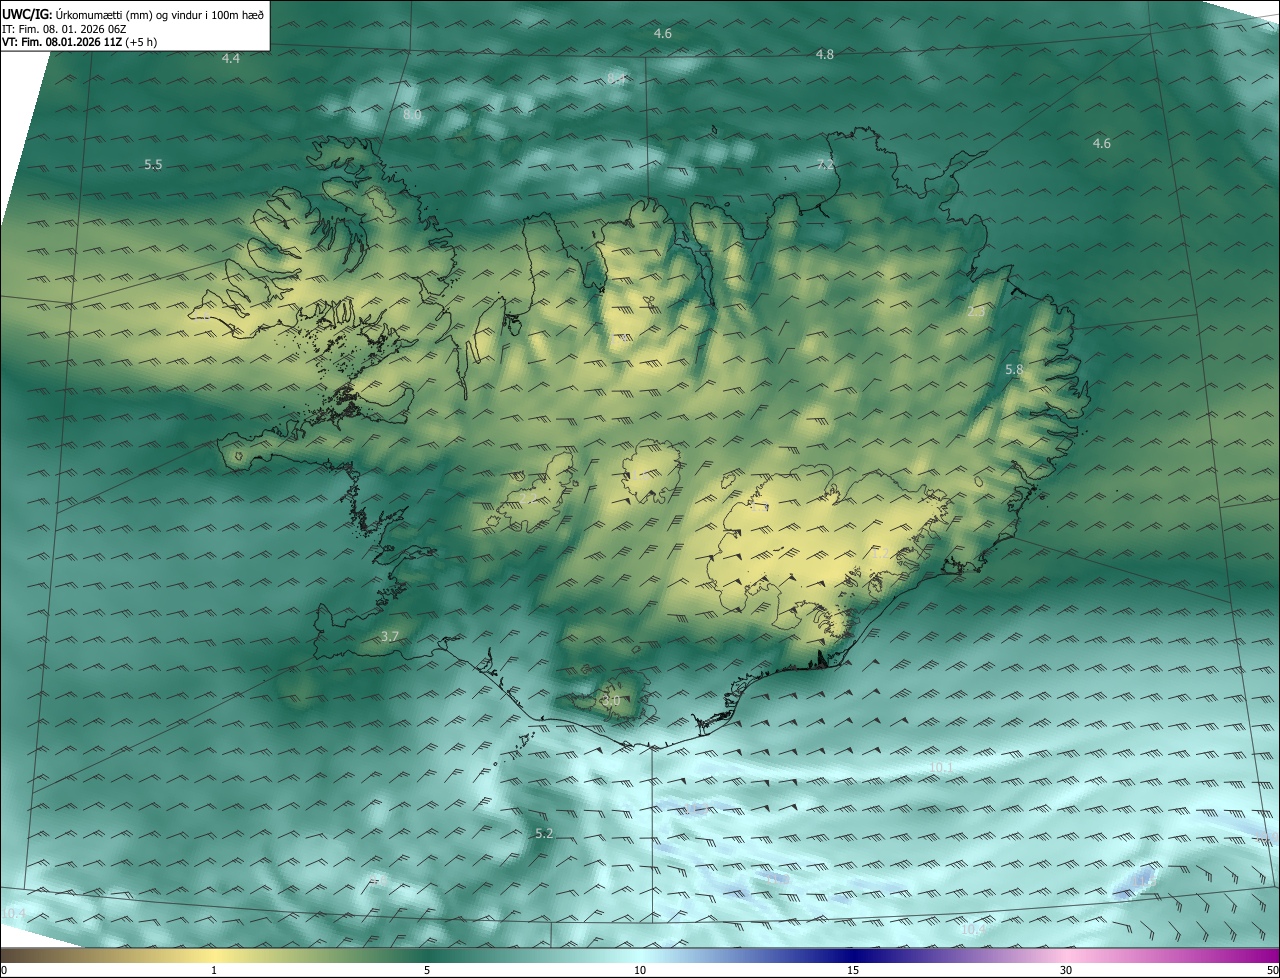Click the colorbar tick label 0

tap(4, 970)
